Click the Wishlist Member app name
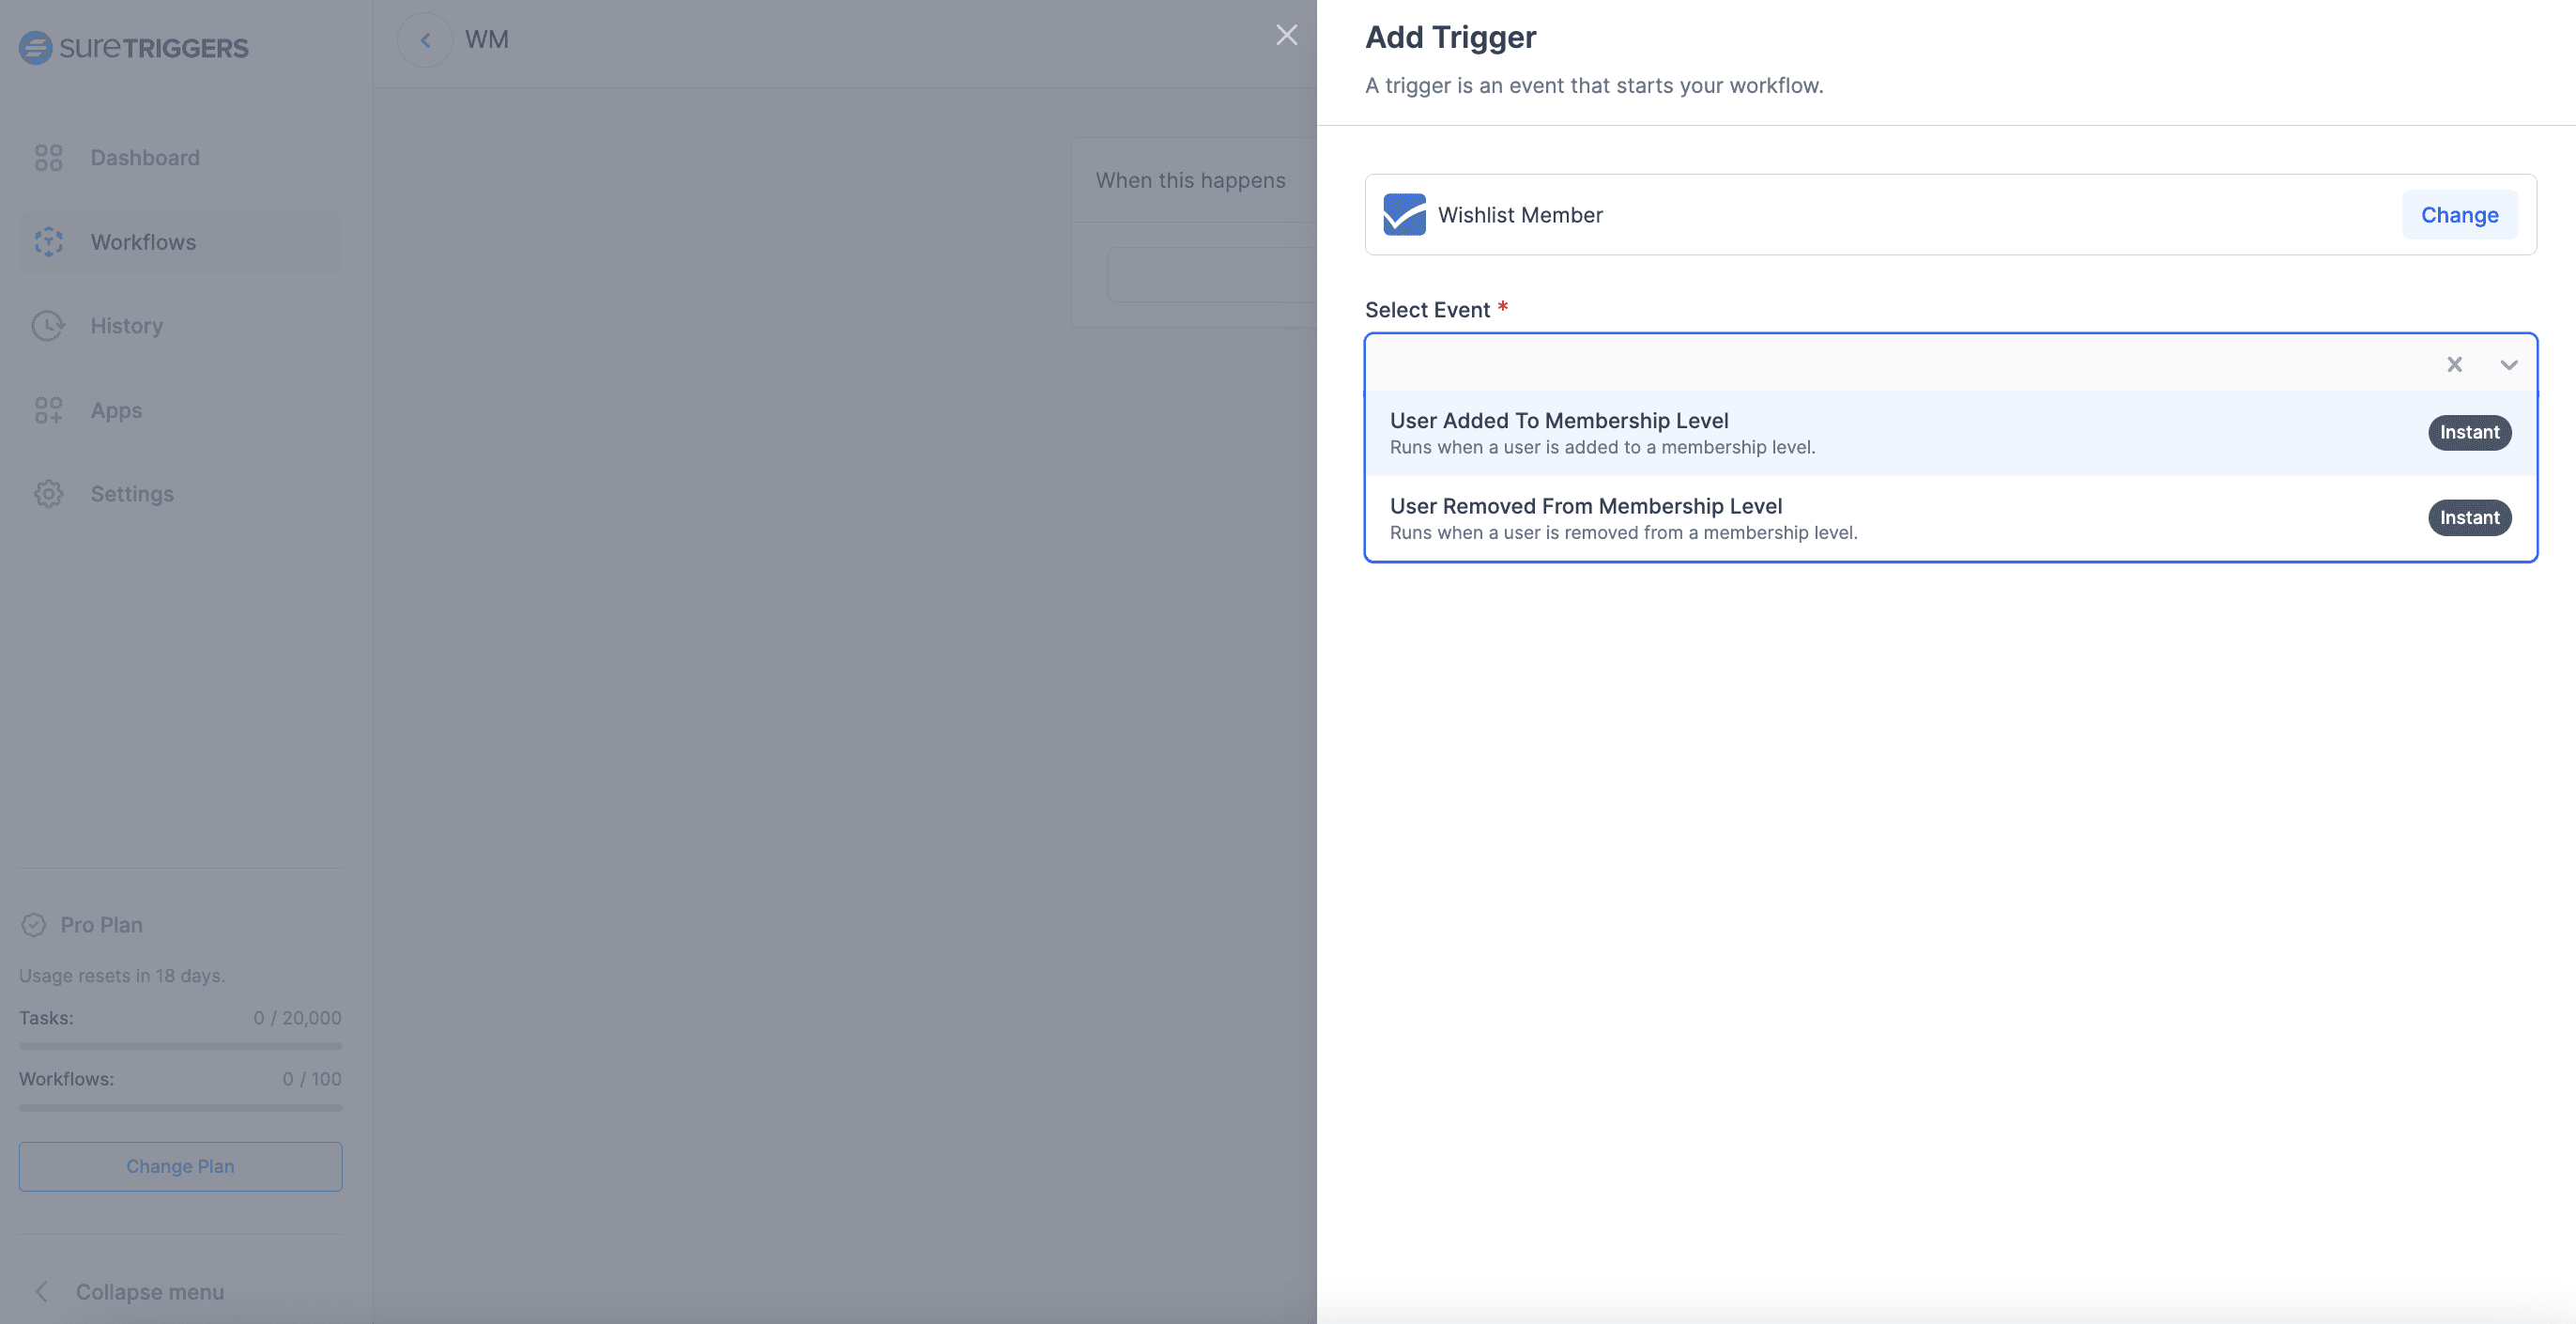2576x1324 pixels. tap(1520, 215)
